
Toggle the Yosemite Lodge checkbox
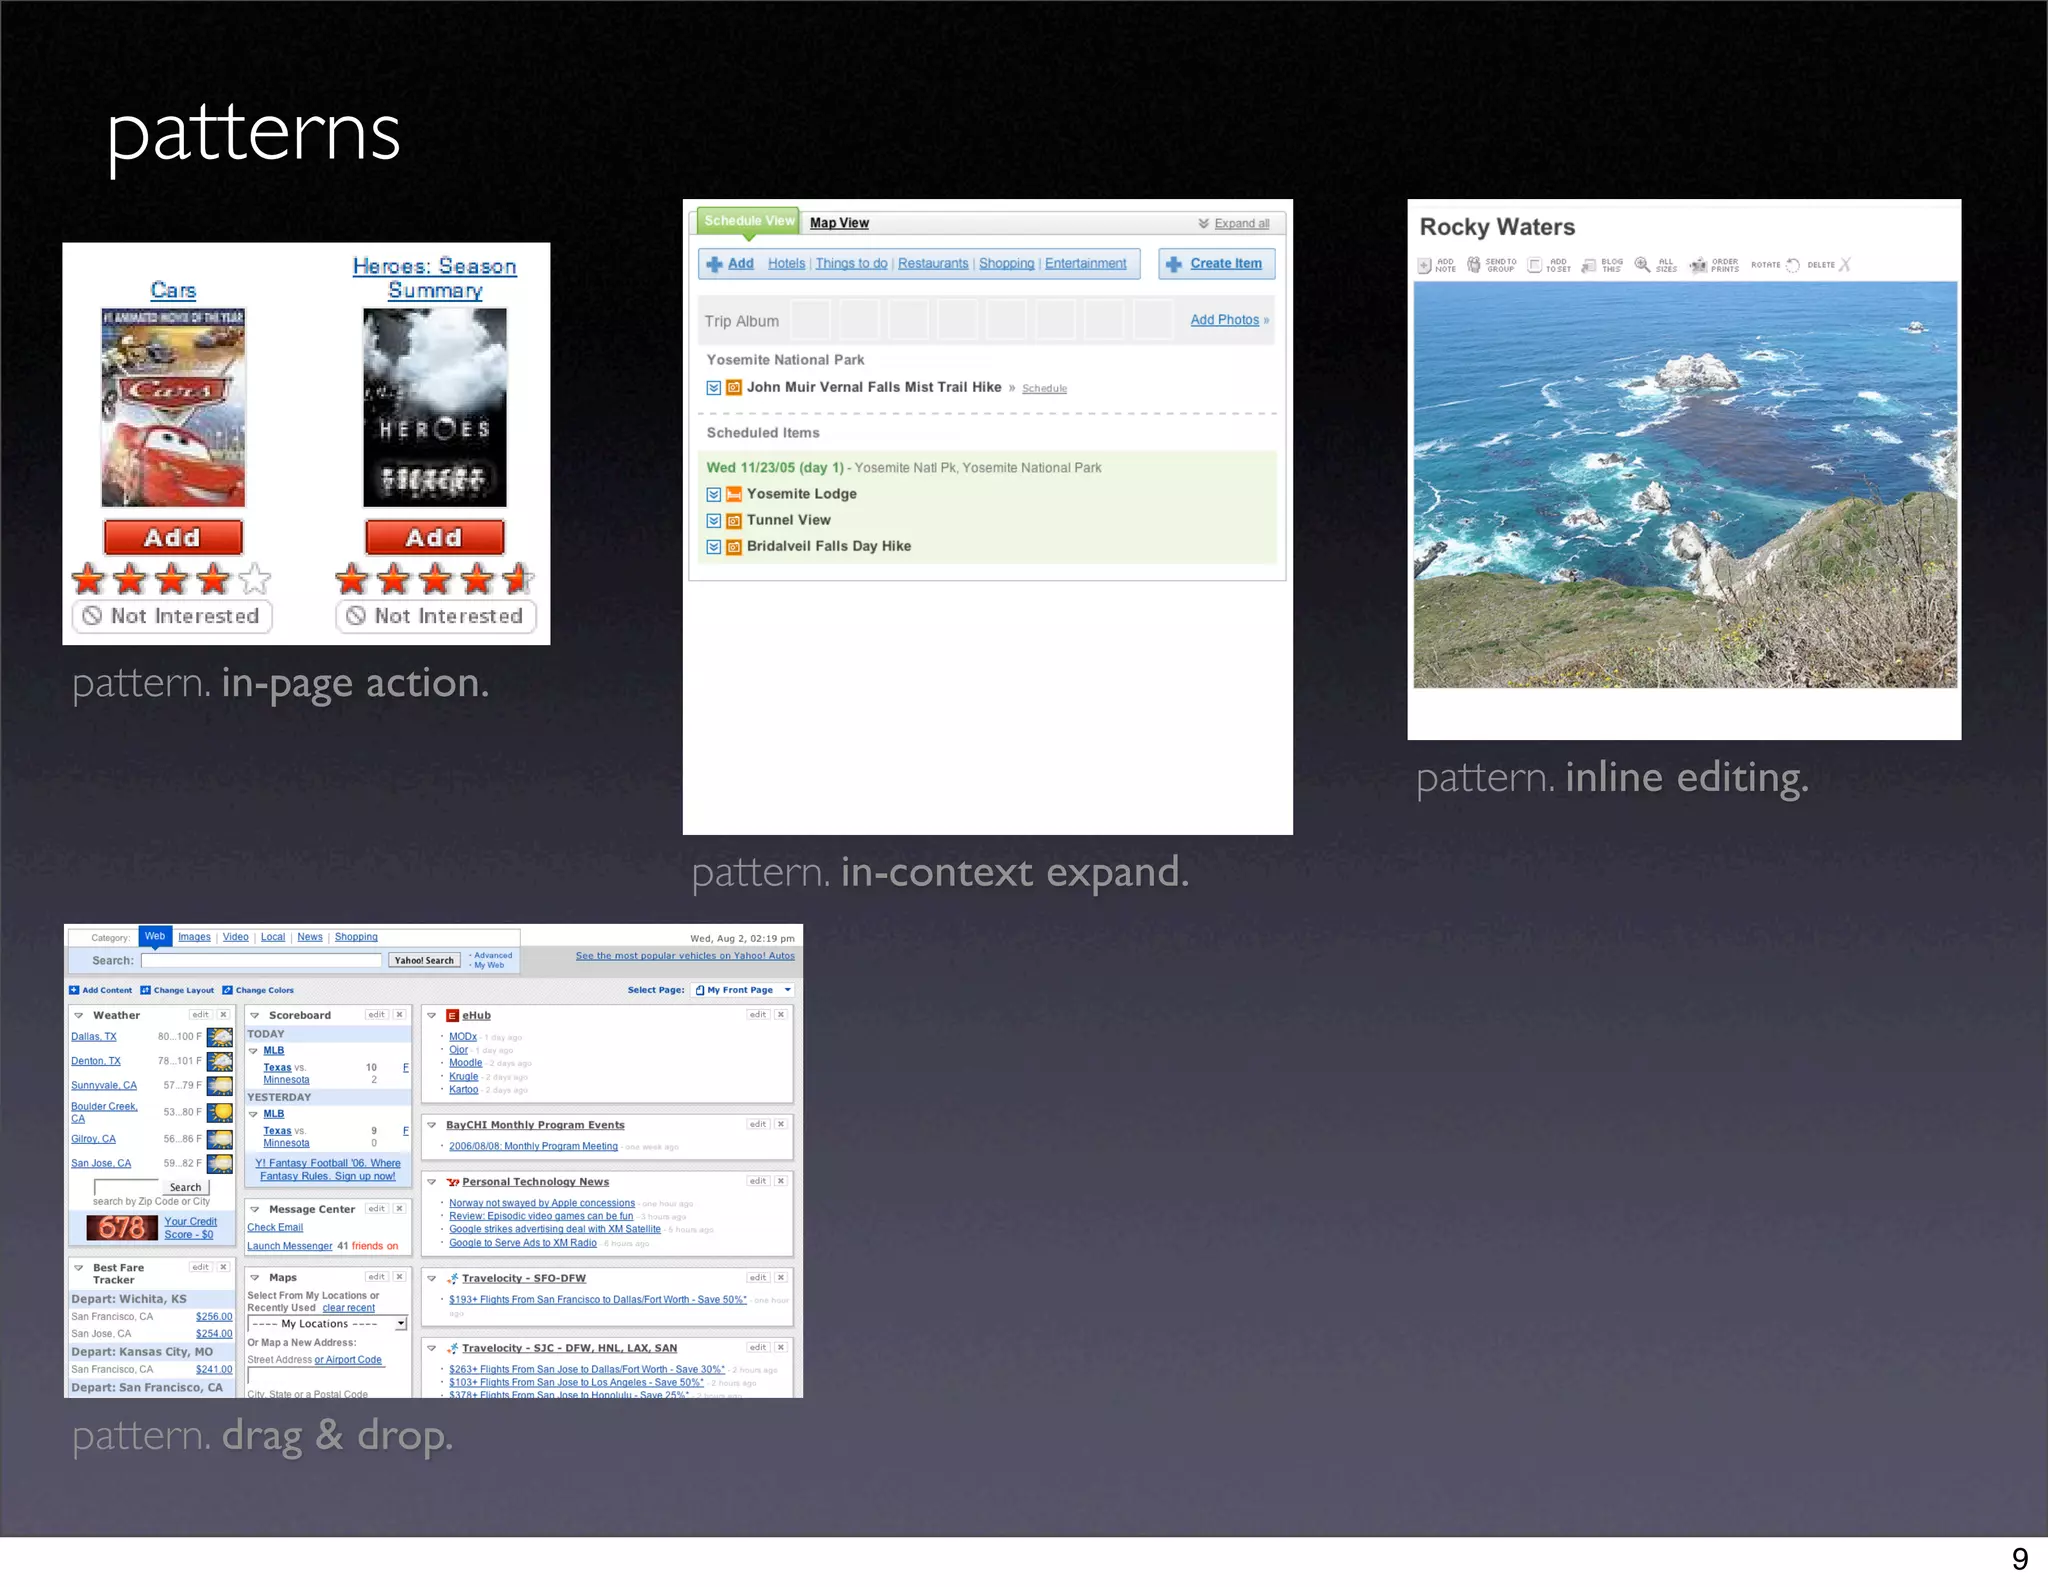pyautogui.click(x=713, y=494)
